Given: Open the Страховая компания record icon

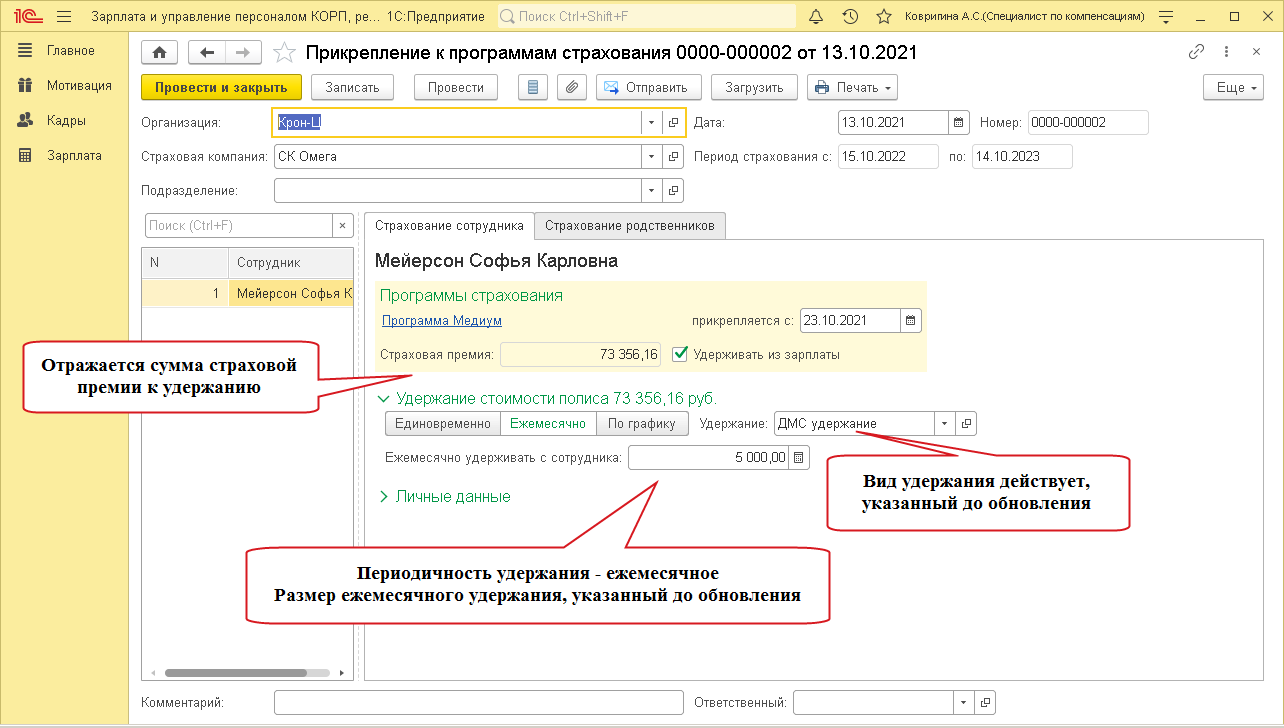Looking at the screenshot, I should [673, 157].
